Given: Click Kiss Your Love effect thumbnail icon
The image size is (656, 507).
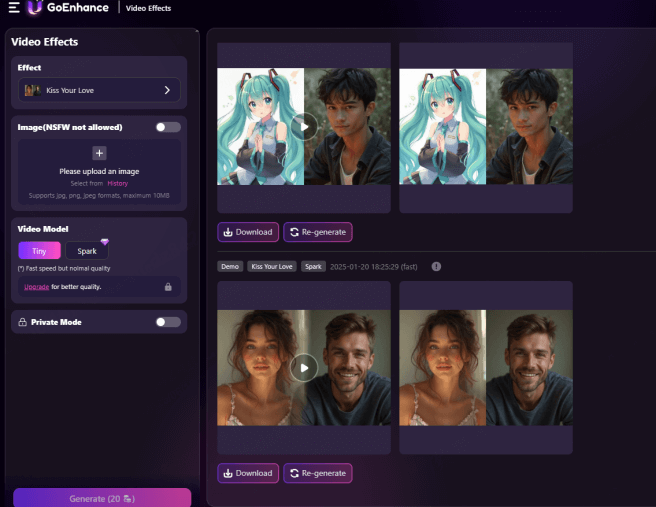Looking at the screenshot, I should 32,90.
